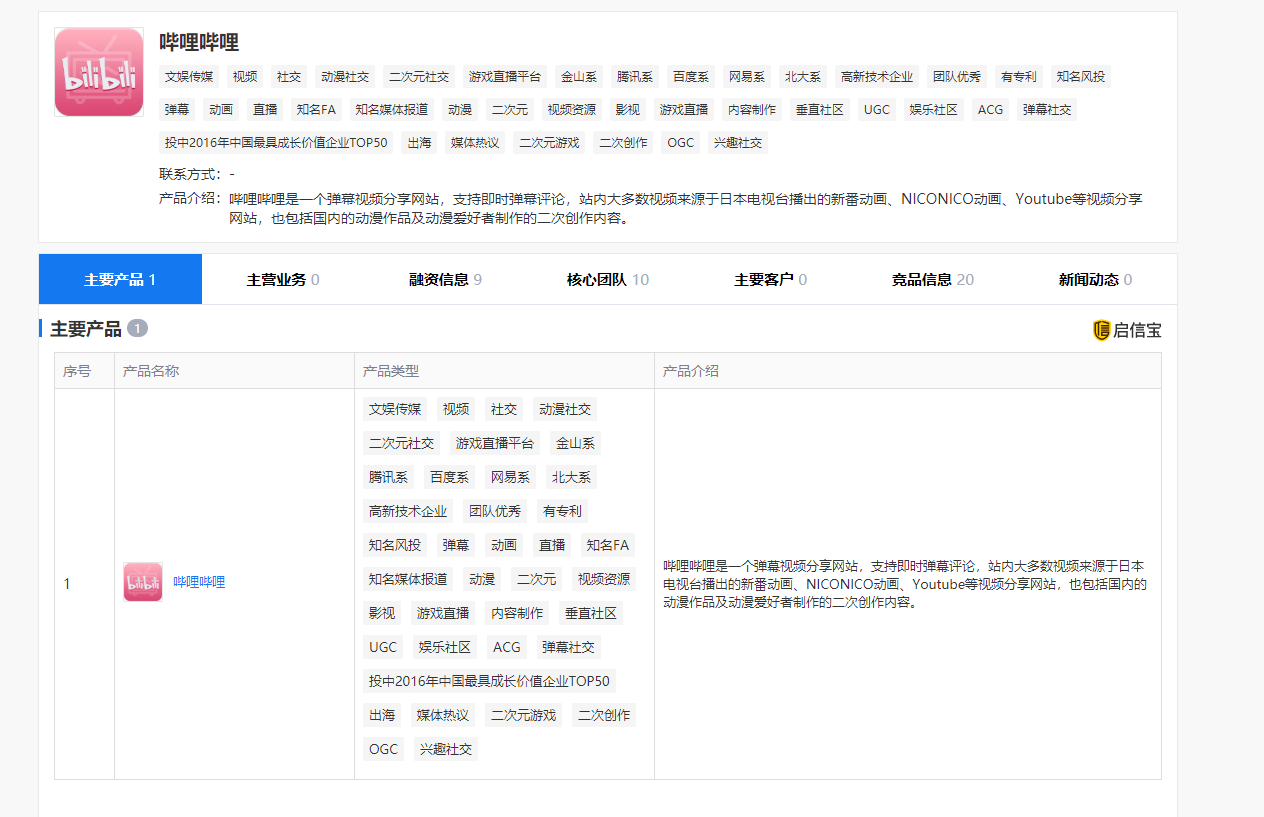The height and width of the screenshot is (817, 1264).
Task: Click the bilibili product thumbnail in the table
Action: [142, 581]
